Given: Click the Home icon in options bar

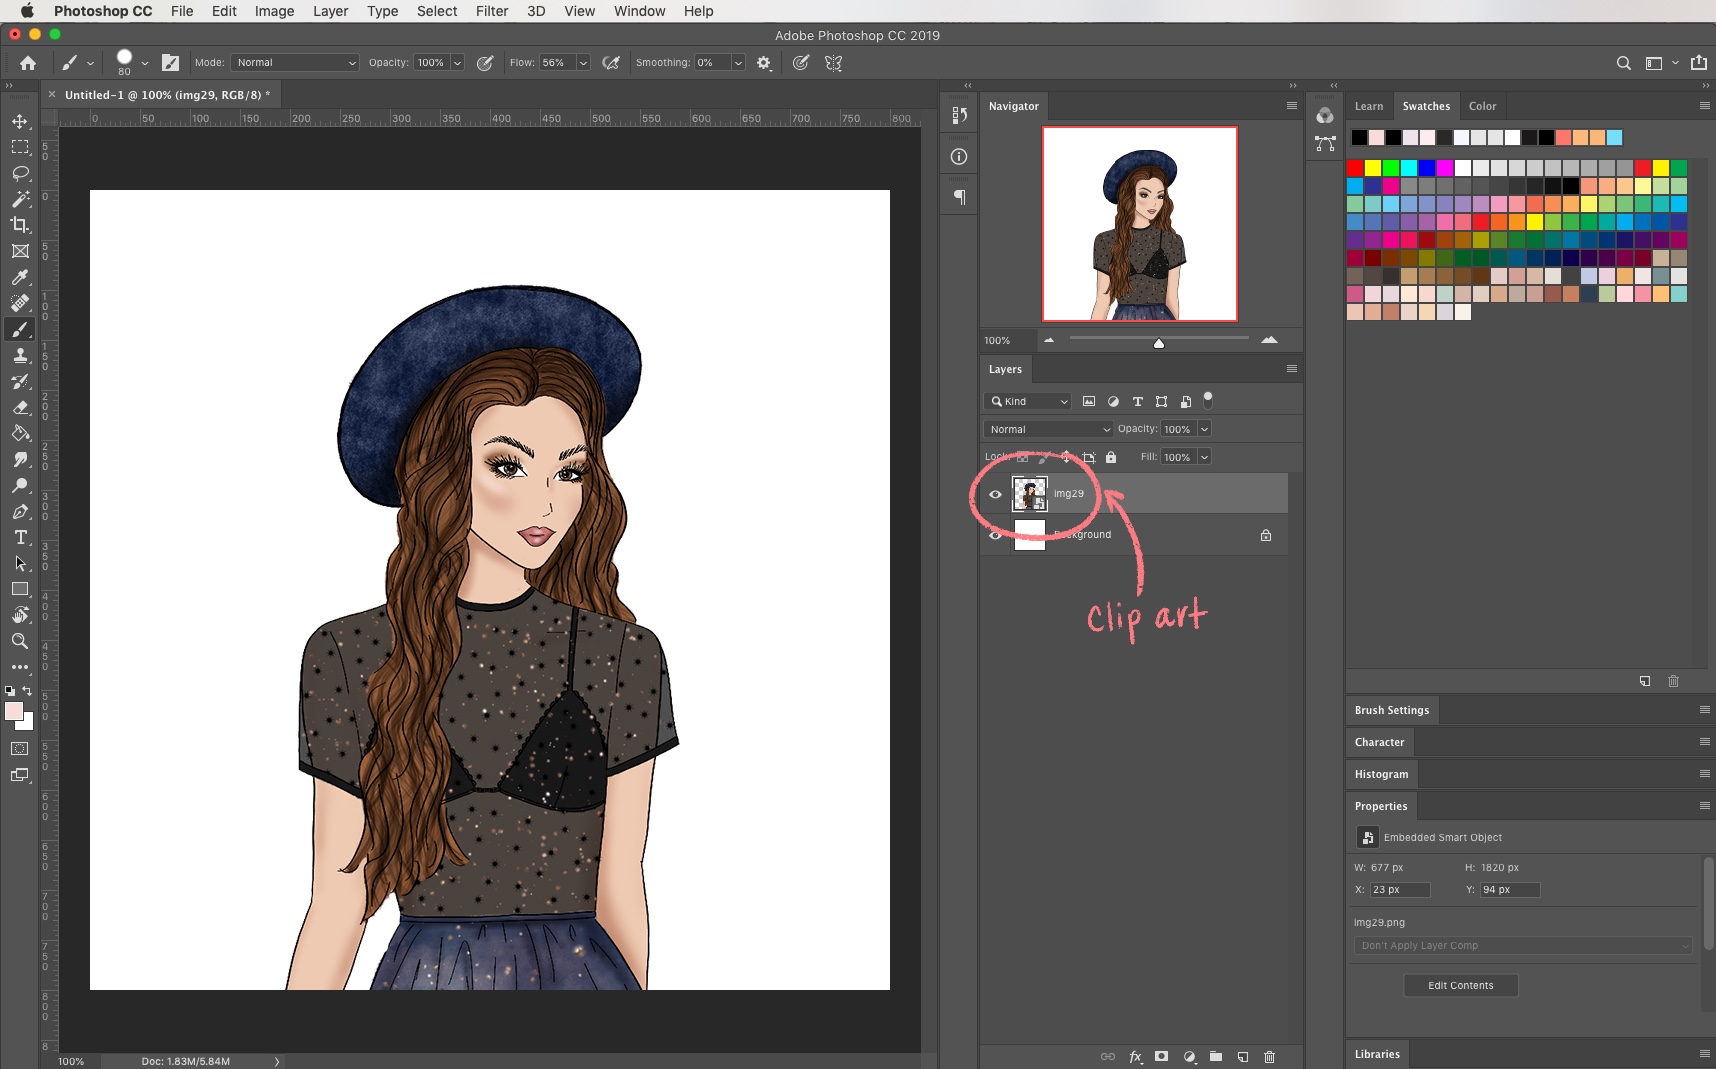Looking at the screenshot, I should click(x=28, y=63).
